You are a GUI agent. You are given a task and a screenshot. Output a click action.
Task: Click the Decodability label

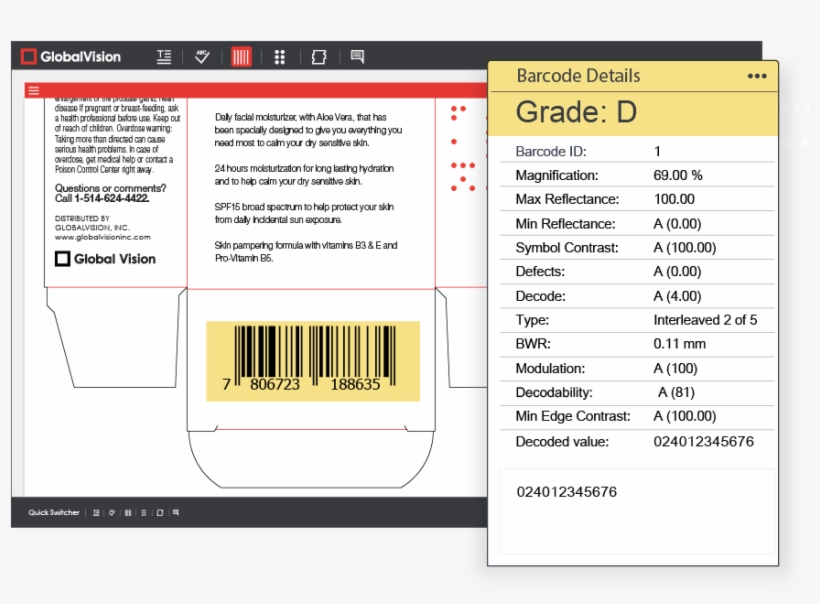point(554,392)
